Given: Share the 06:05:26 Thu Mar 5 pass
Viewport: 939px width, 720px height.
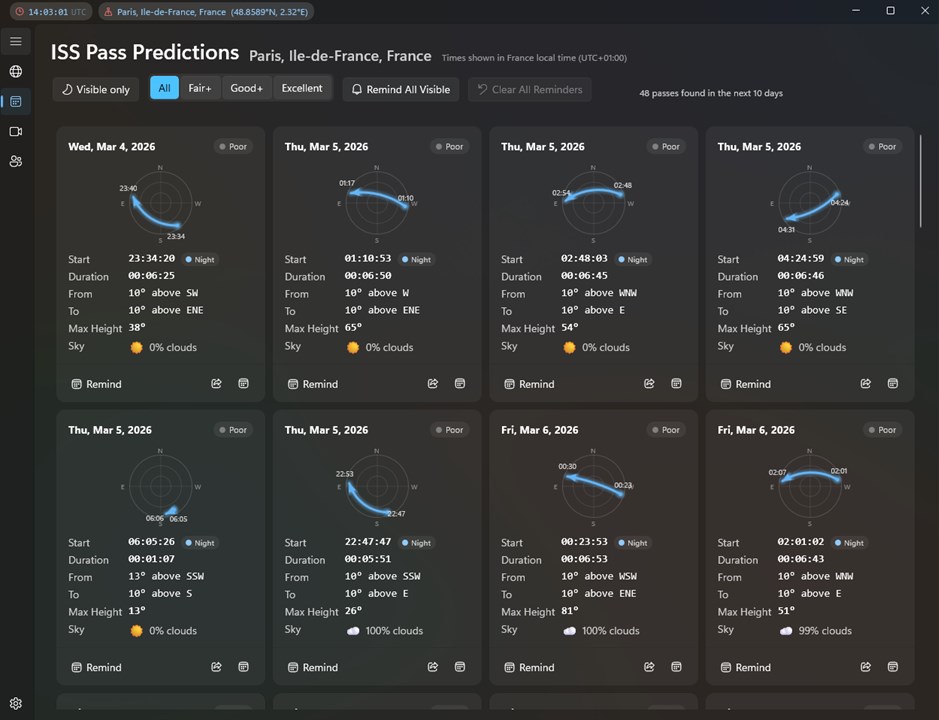Looking at the screenshot, I should [x=216, y=667].
